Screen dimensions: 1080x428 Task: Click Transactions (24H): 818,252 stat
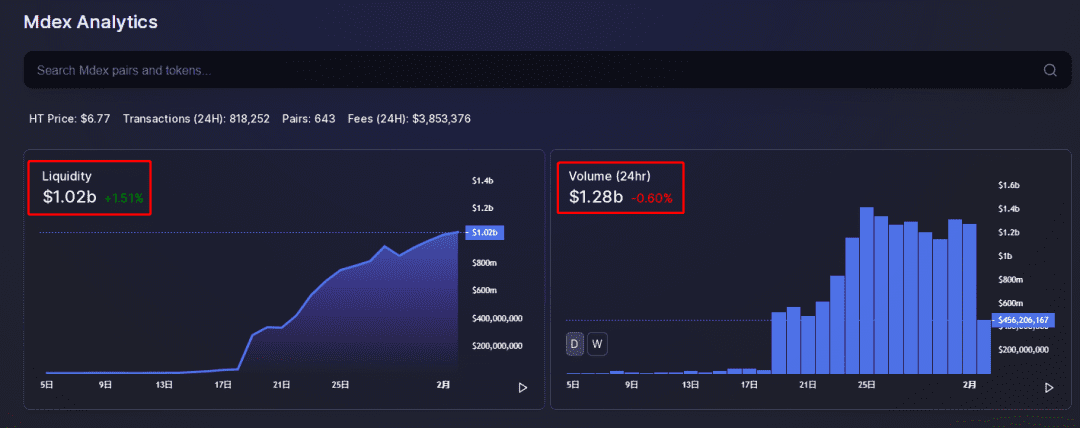pyautogui.click(x=196, y=119)
